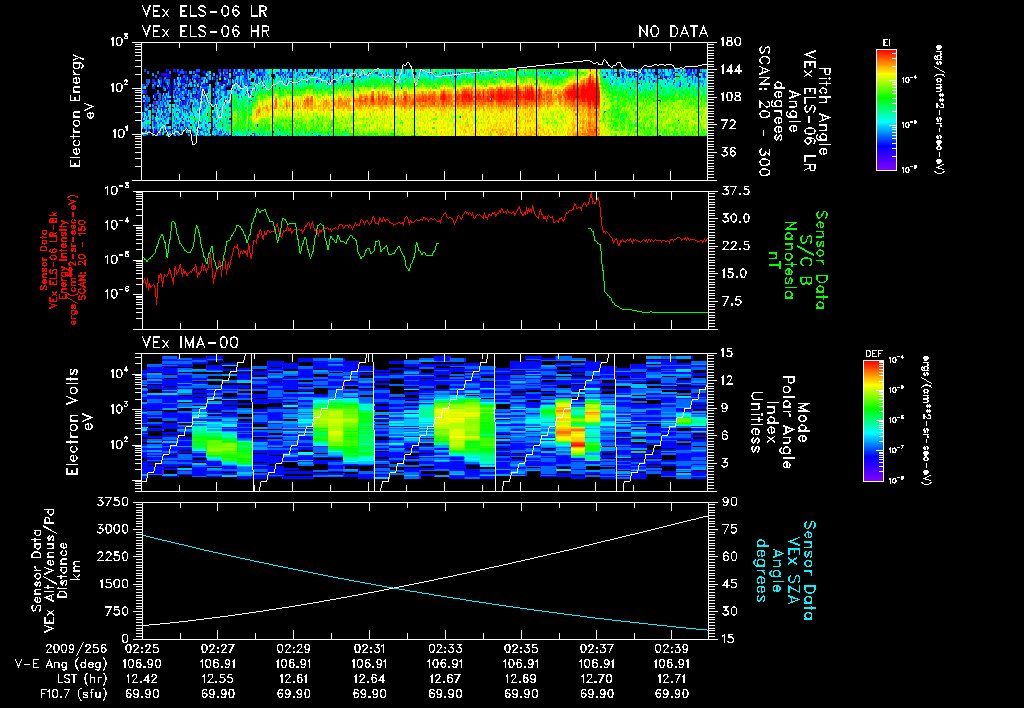1024x708 pixels.
Task: Click the LST value "12.64"
Action: pyautogui.click(x=369, y=679)
